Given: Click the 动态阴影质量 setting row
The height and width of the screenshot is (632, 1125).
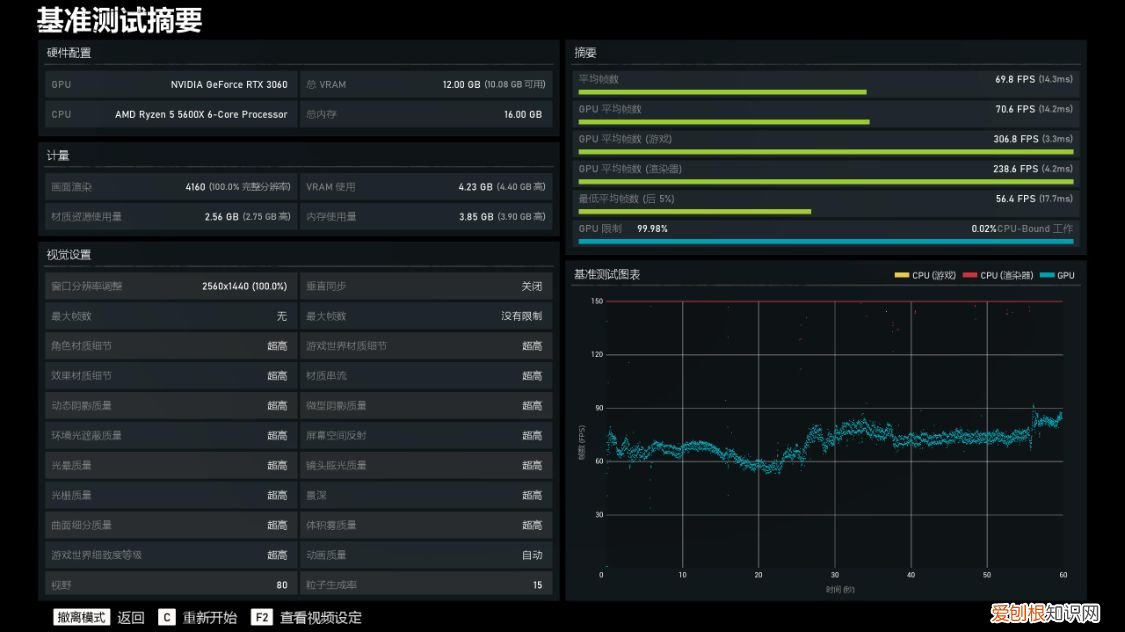Looking at the screenshot, I should [x=170, y=405].
